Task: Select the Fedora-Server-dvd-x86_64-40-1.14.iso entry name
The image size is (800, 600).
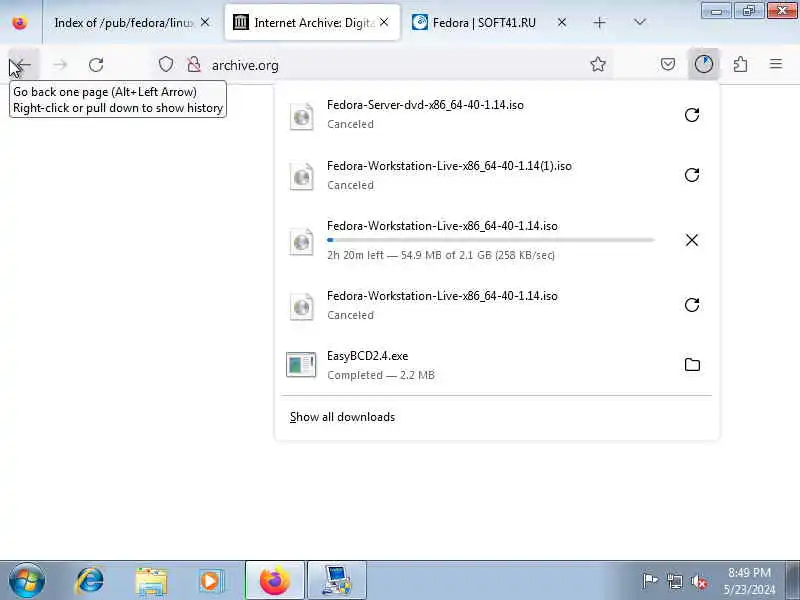Action: tap(425, 105)
